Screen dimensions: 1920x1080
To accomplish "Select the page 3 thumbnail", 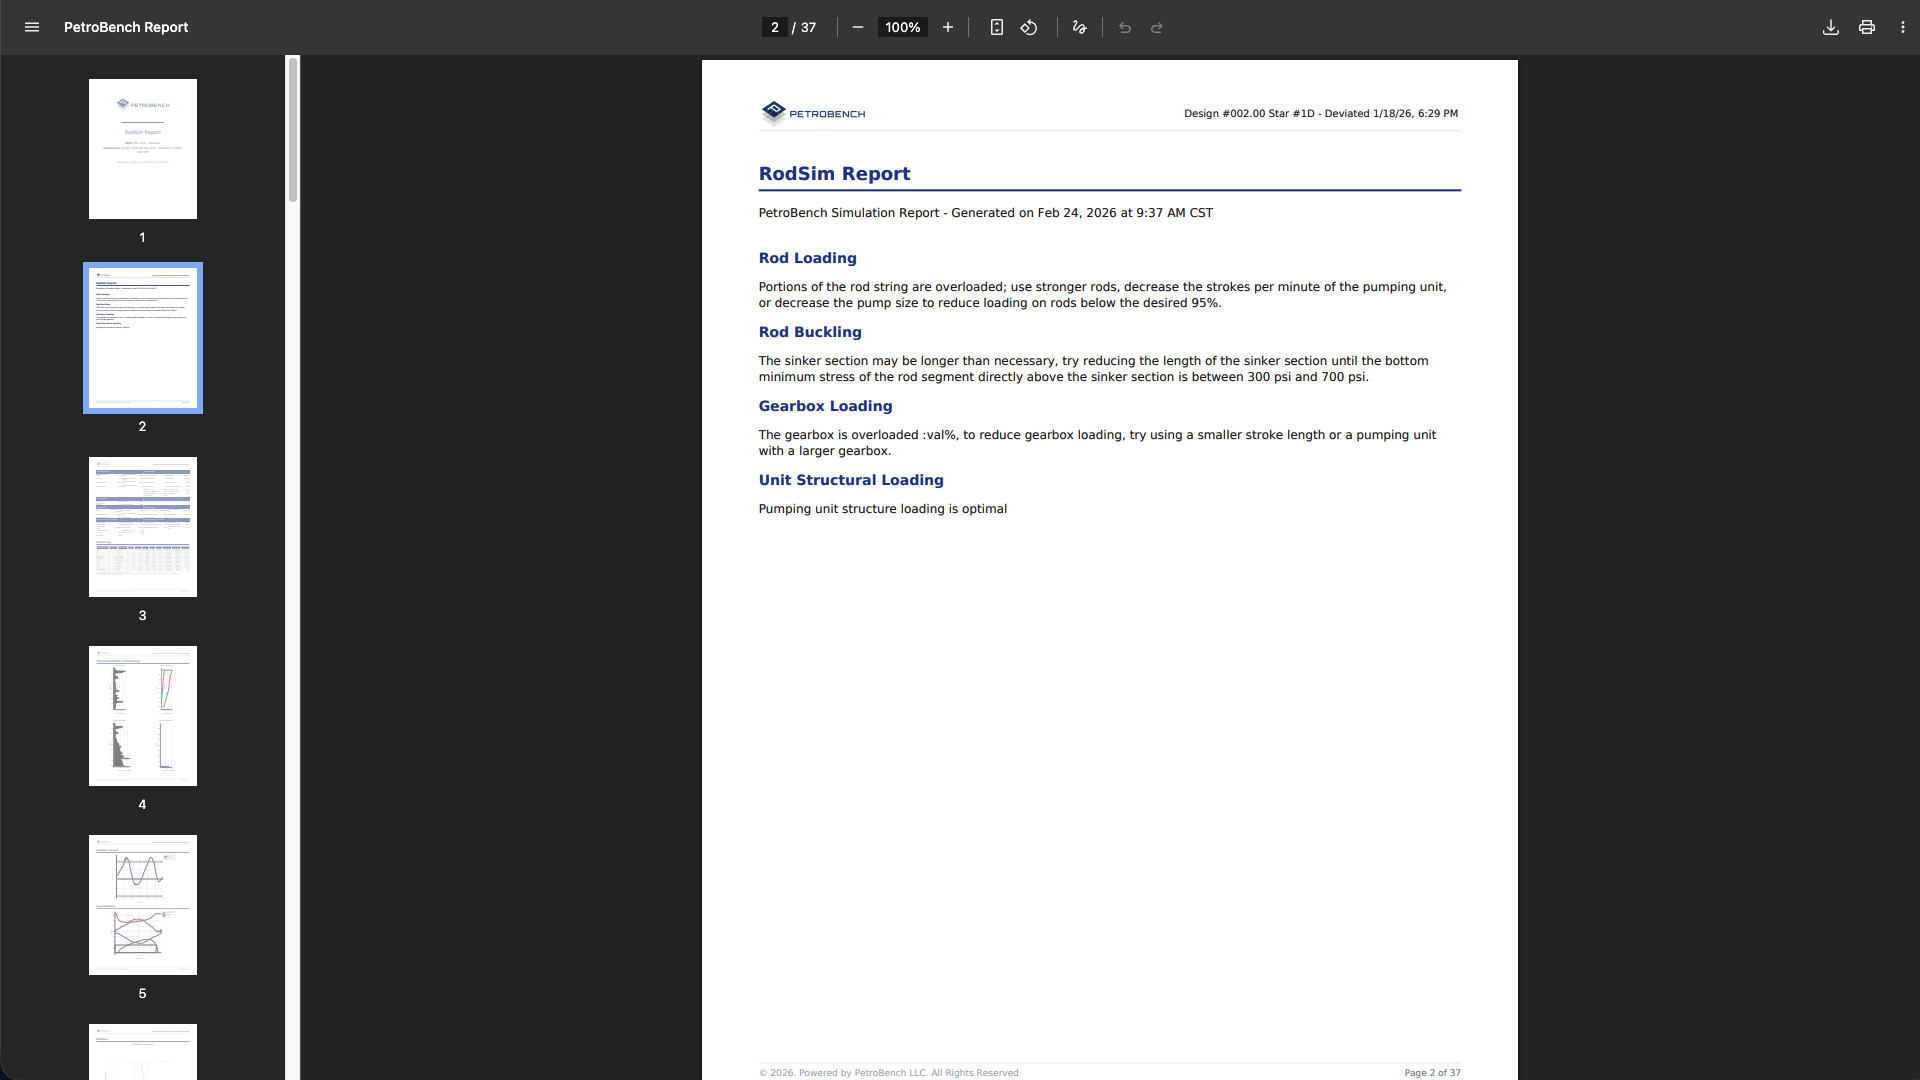I will point(142,526).
